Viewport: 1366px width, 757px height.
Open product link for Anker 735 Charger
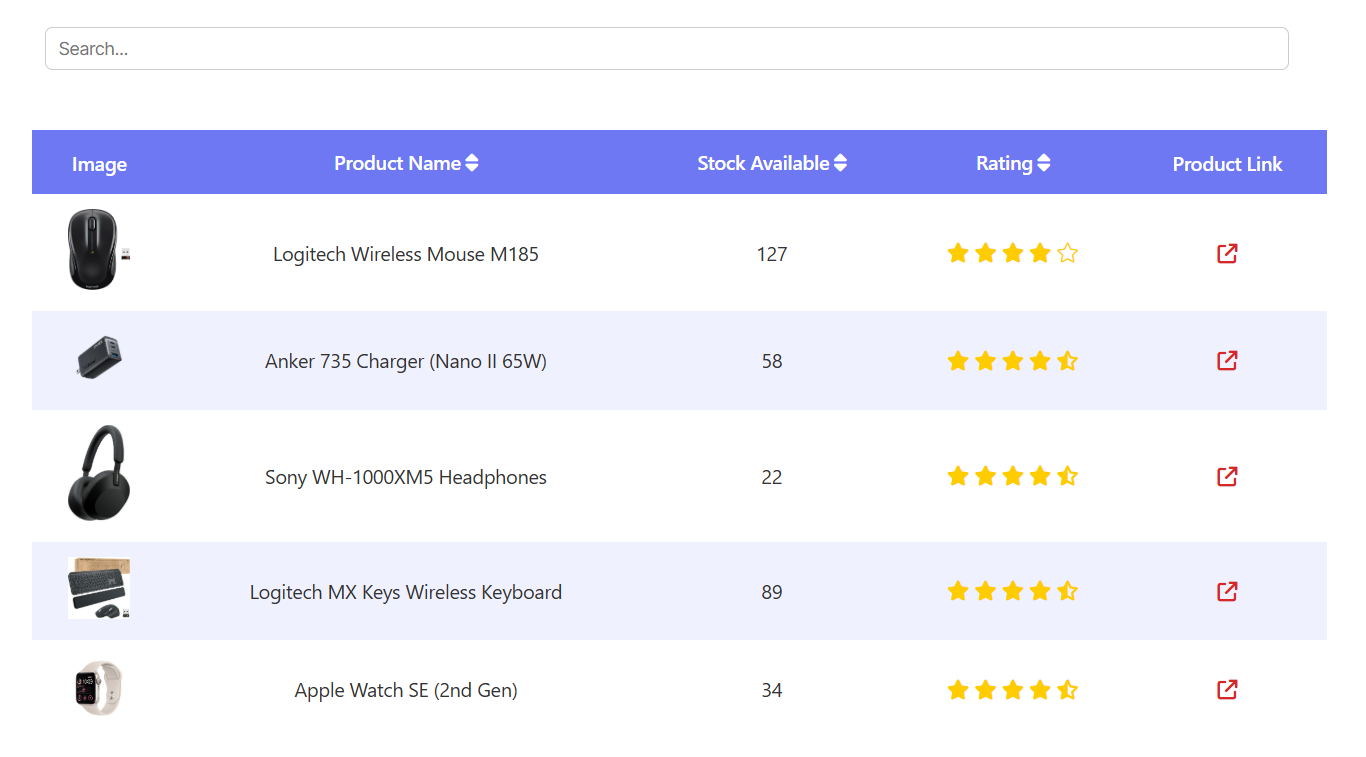(x=1227, y=360)
